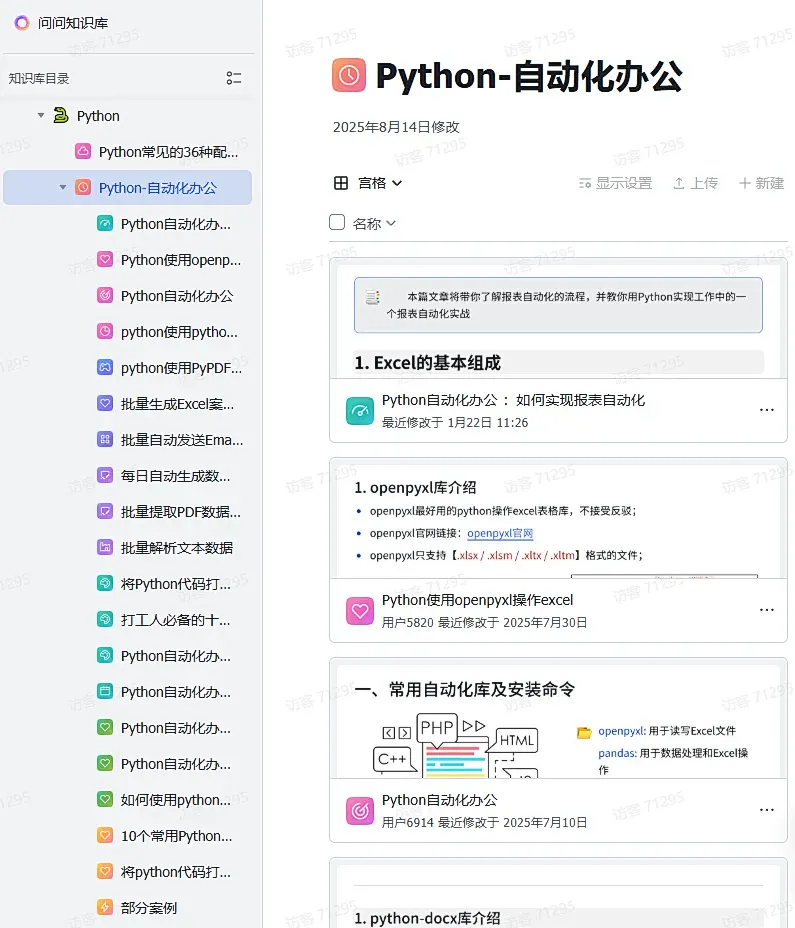This screenshot has height=928, width=795.
Task: Click the 问问知识库 logo icon
Action: coord(22,23)
